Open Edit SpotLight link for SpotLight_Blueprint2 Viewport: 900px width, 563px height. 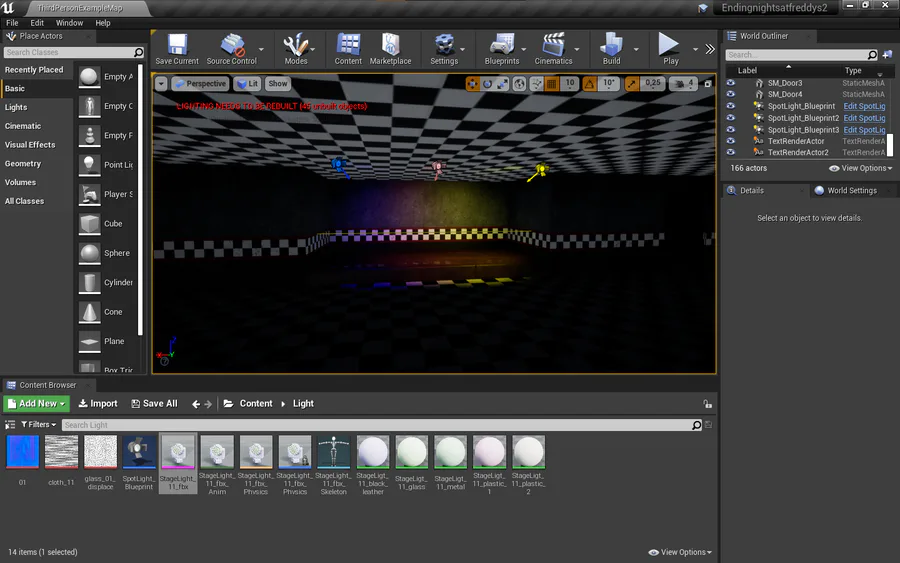click(864, 118)
